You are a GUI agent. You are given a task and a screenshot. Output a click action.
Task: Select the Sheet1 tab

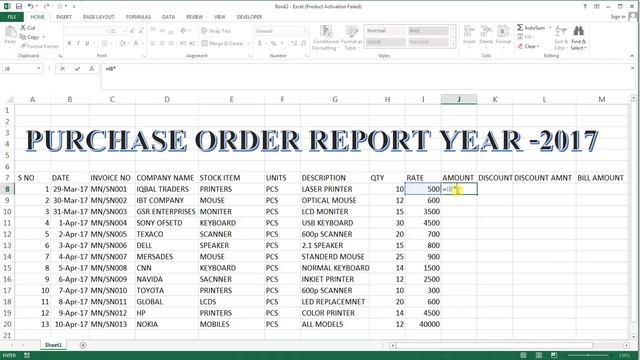(53, 345)
